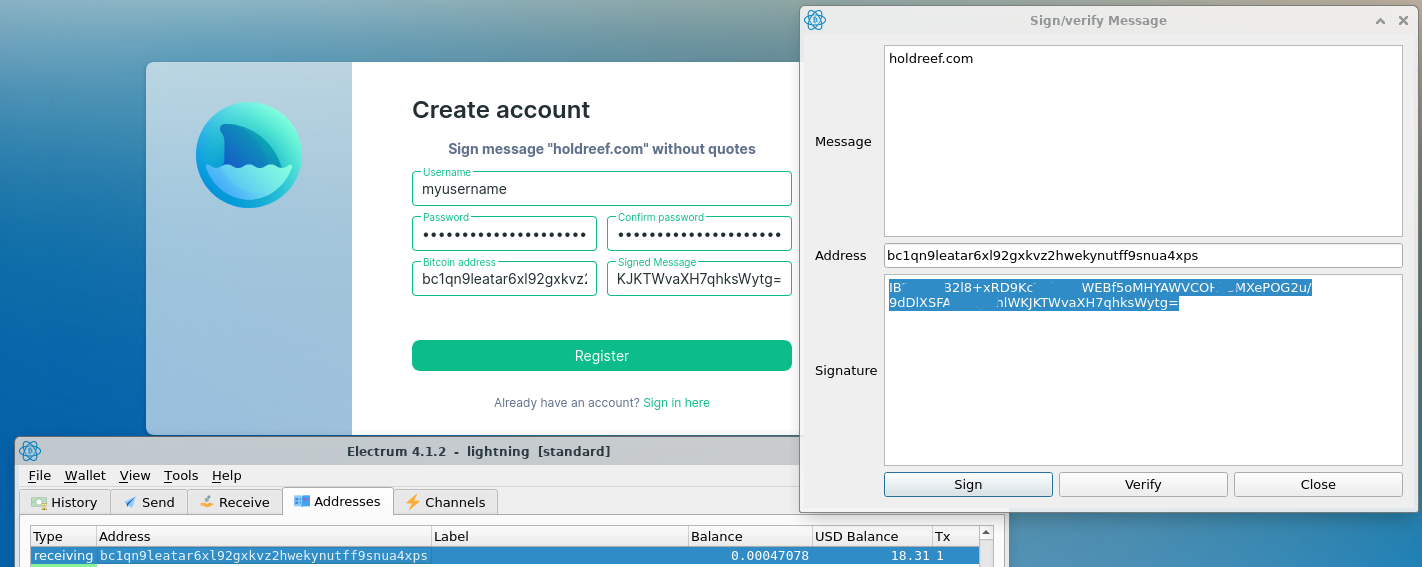Focus the Signed Message field on the form
Image resolution: width=1422 pixels, height=567 pixels.
pos(698,279)
